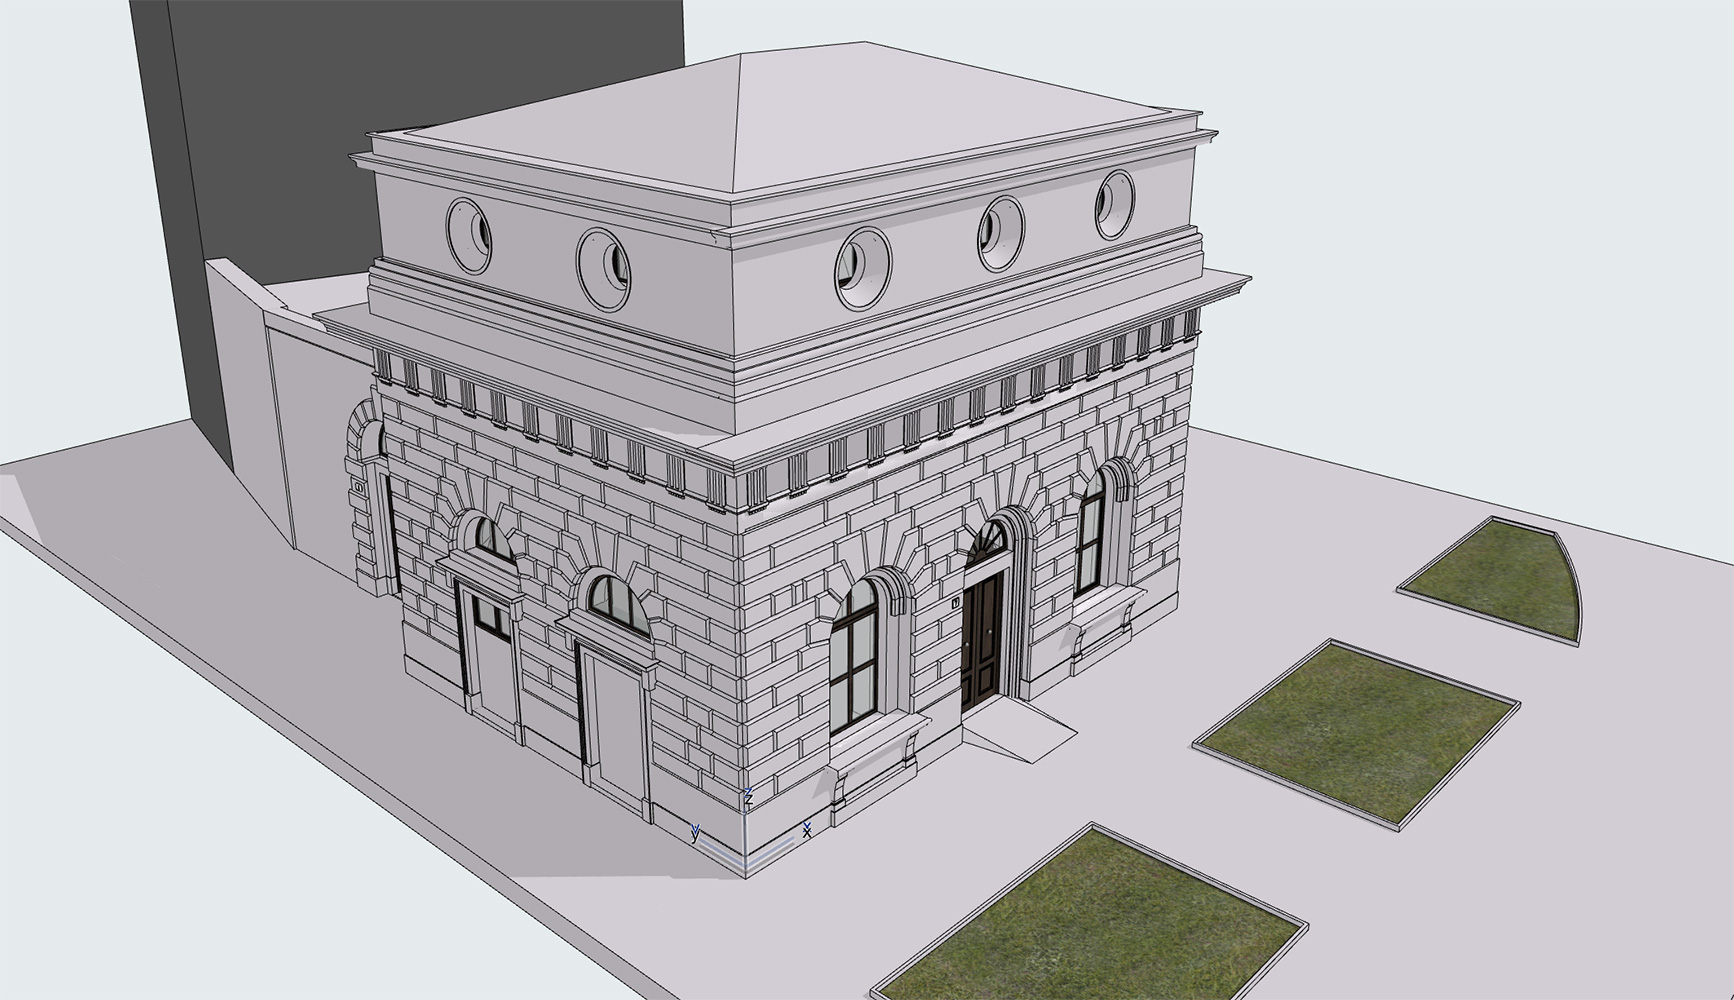Click the z axis label at building corner
This screenshot has height=1000, width=1734.
[747, 795]
